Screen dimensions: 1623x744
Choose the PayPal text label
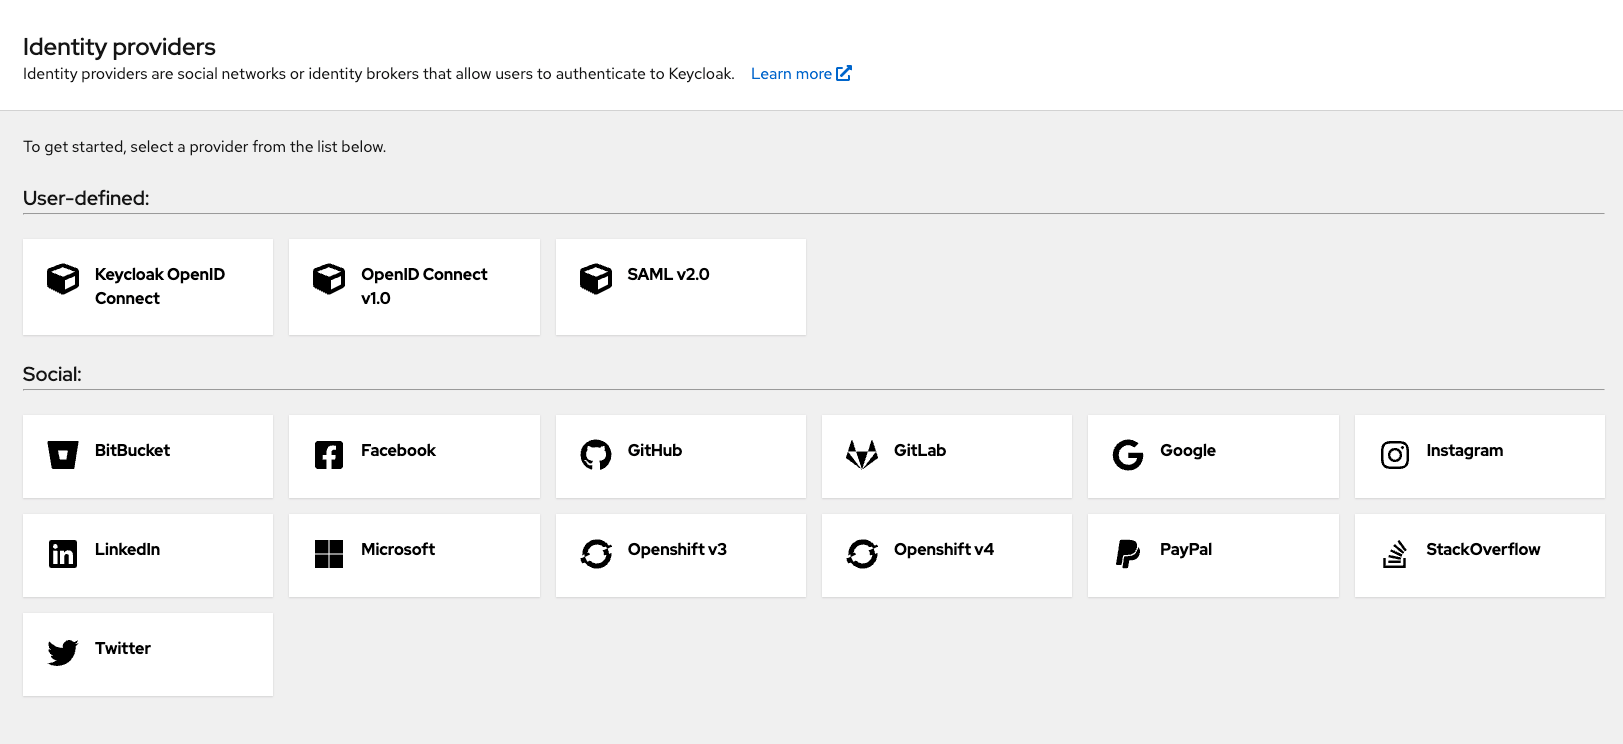pyautogui.click(x=1186, y=550)
